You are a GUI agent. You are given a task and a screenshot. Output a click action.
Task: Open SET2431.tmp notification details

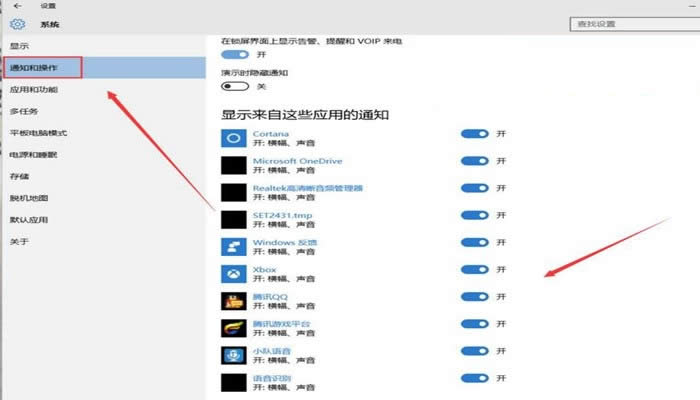[281, 214]
